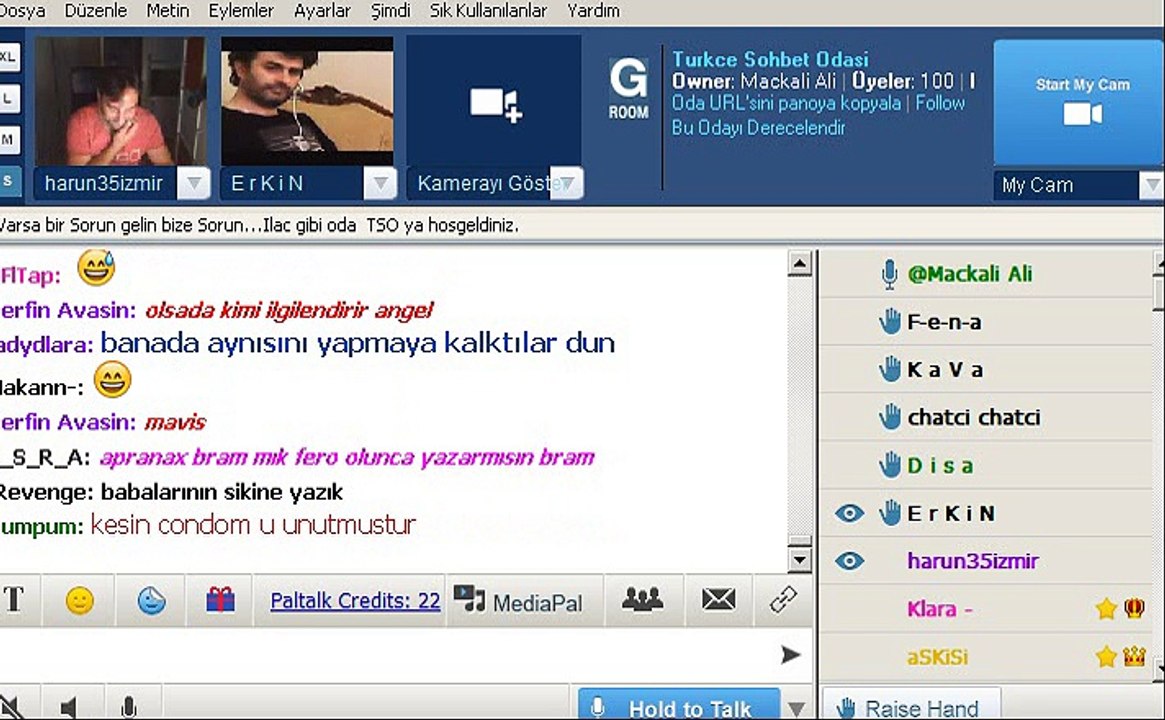Click star icon beside aSKiSi
Screen dimensions: 1165x720
point(1106,657)
